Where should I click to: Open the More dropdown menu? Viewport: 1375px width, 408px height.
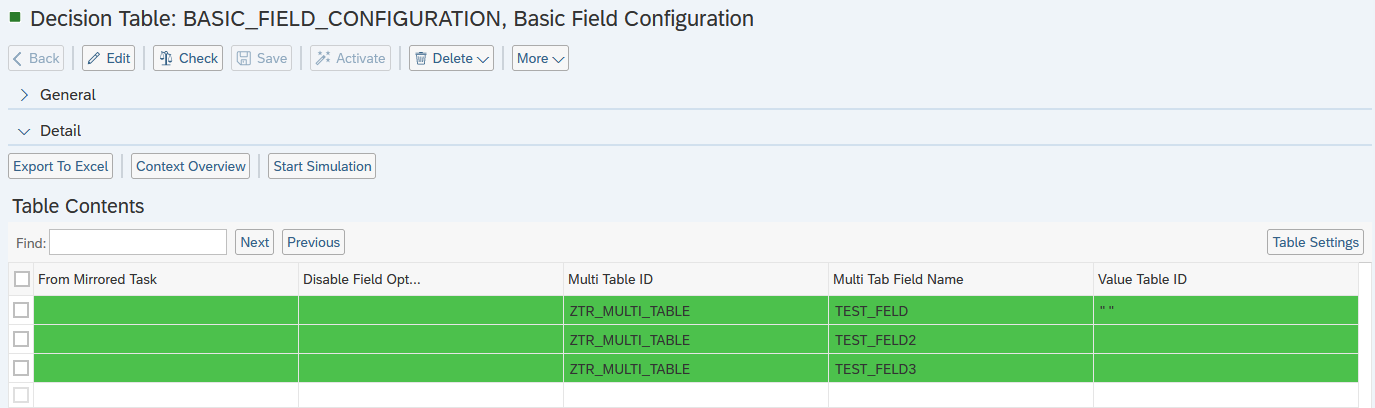[540, 58]
